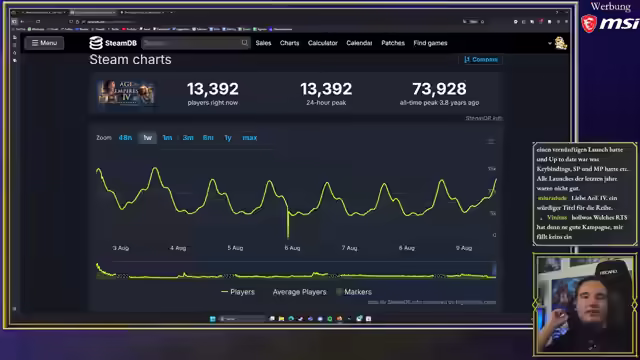Image resolution: width=640 pixels, height=360 pixels.
Task: Open the SteamDB Menu button
Action: (x=44, y=43)
